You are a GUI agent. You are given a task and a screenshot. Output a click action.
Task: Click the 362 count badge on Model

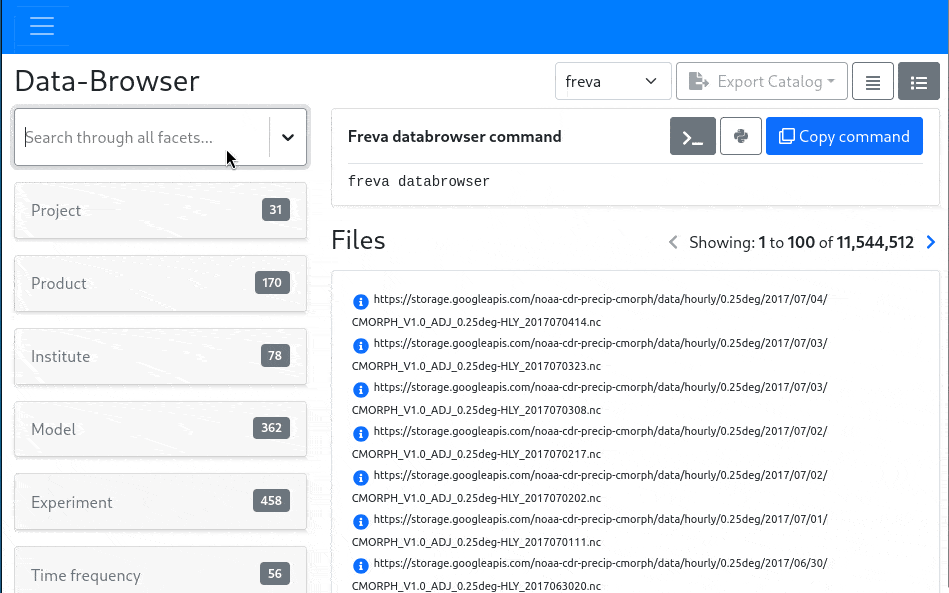pyautogui.click(x=271, y=428)
